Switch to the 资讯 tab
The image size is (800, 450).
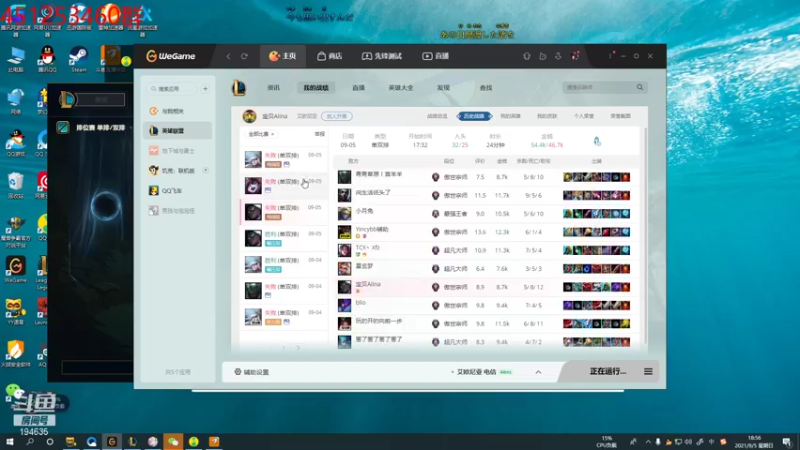click(x=273, y=88)
